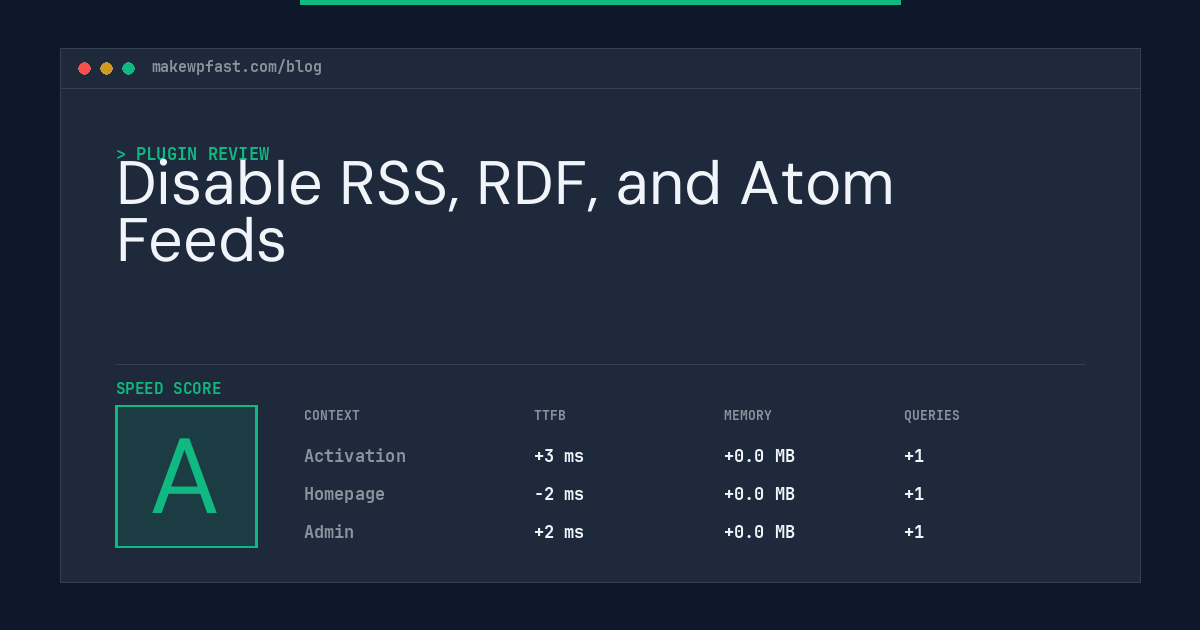Click the 'Disable RSS, RDF, and Atom Feeds' title
Viewport: 1200px width, 630px height.
[x=505, y=212]
